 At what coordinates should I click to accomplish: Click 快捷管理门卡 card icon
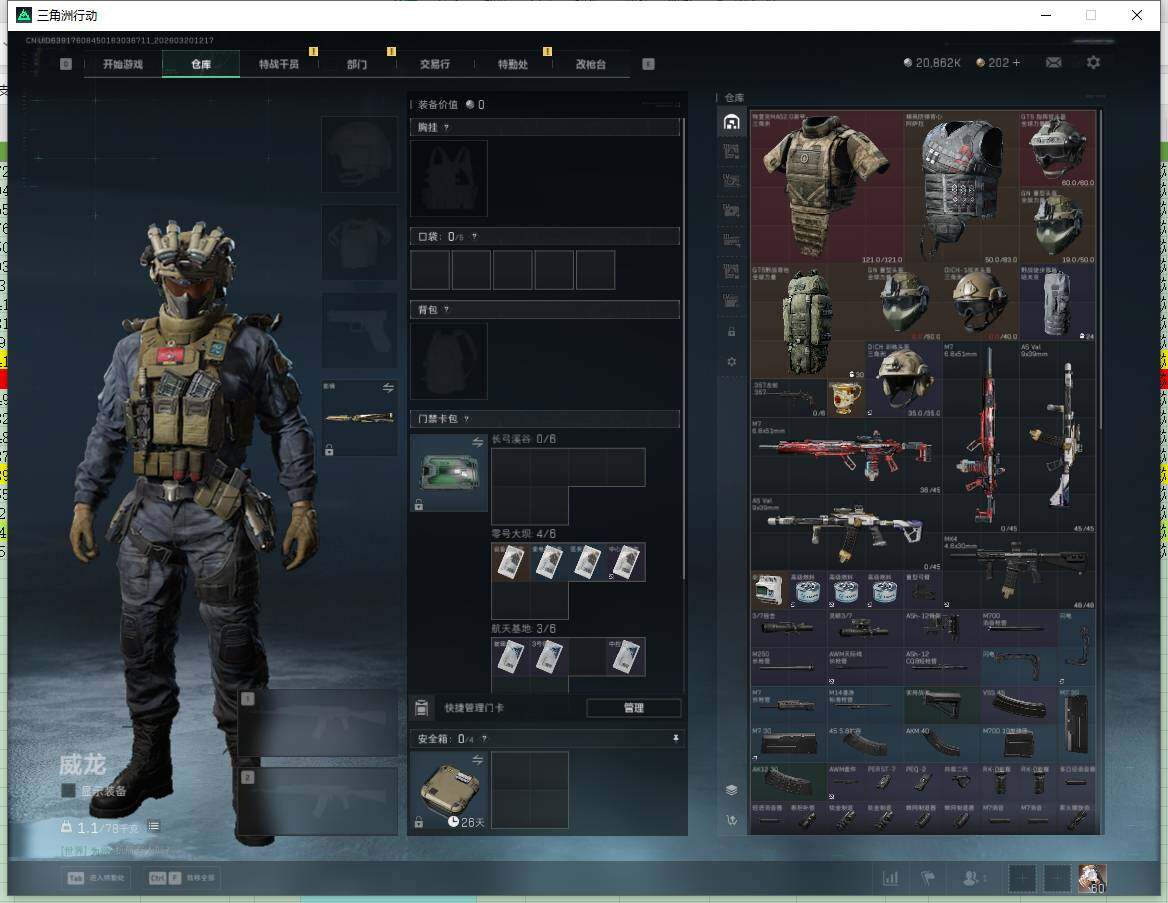[x=422, y=708]
